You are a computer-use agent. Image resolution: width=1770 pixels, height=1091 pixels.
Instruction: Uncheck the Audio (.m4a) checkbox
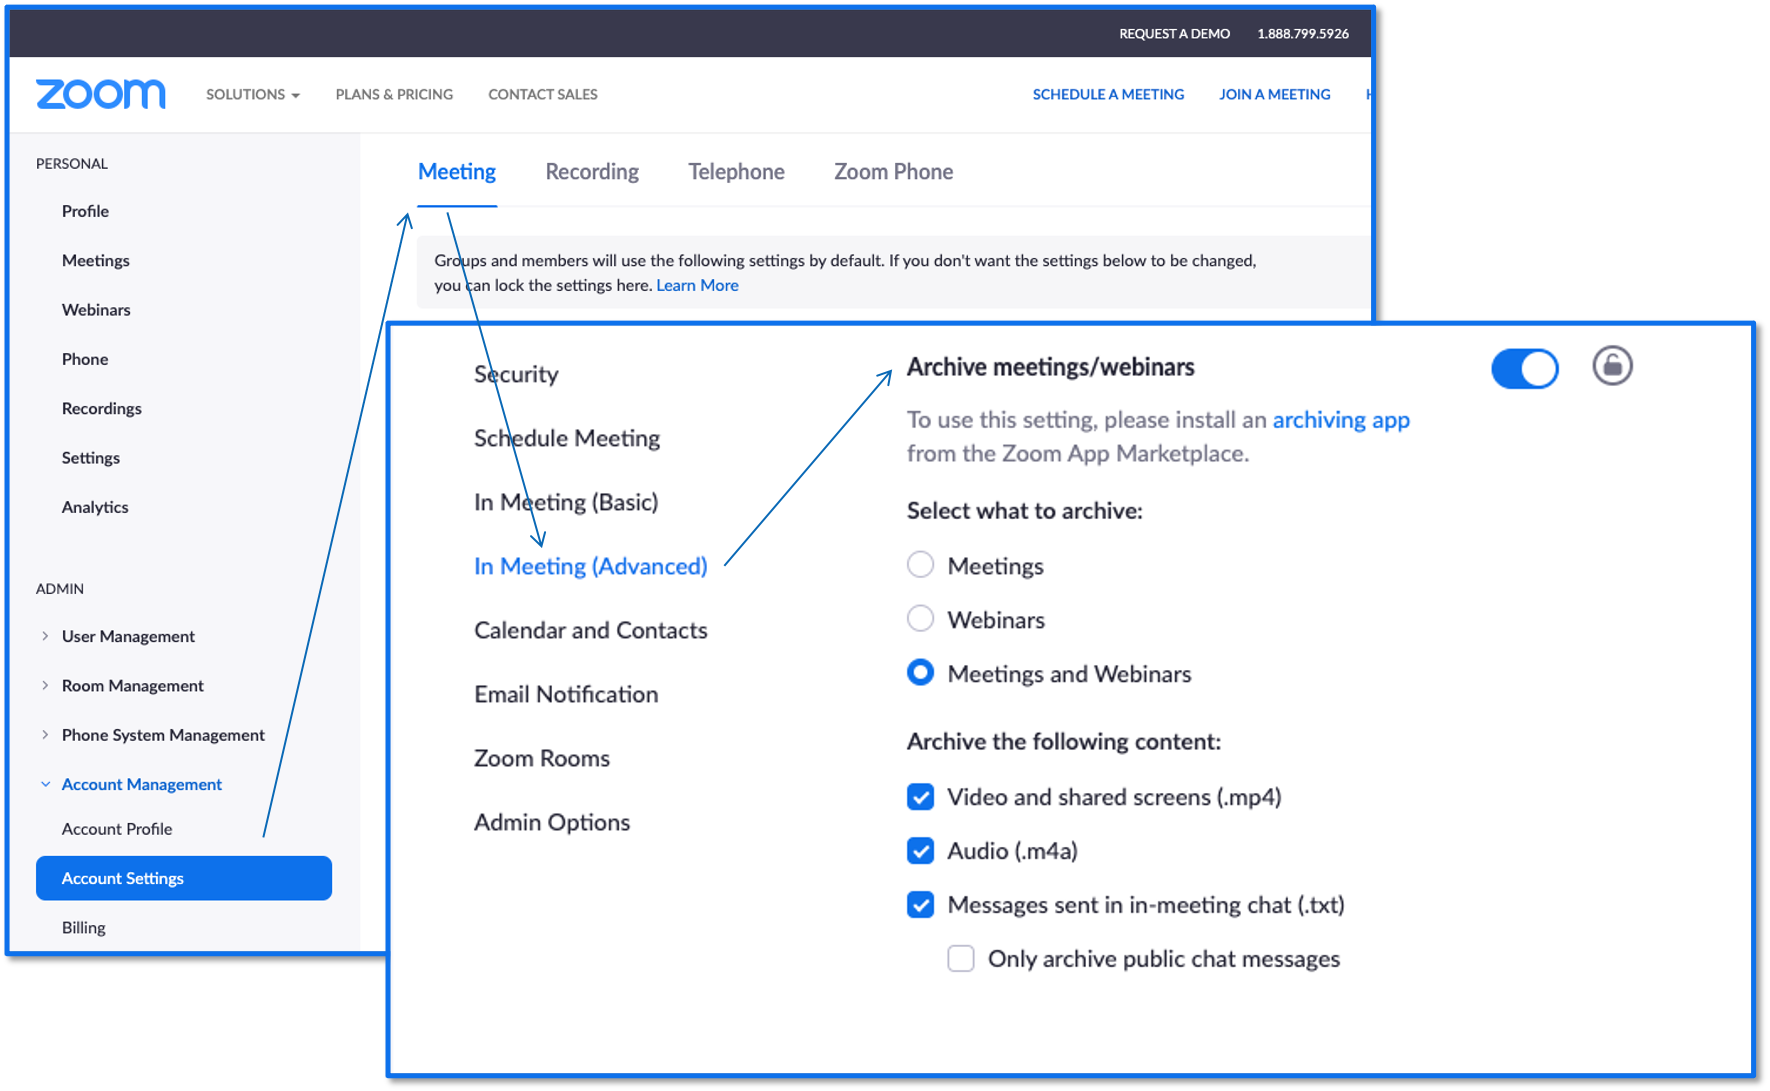point(920,851)
